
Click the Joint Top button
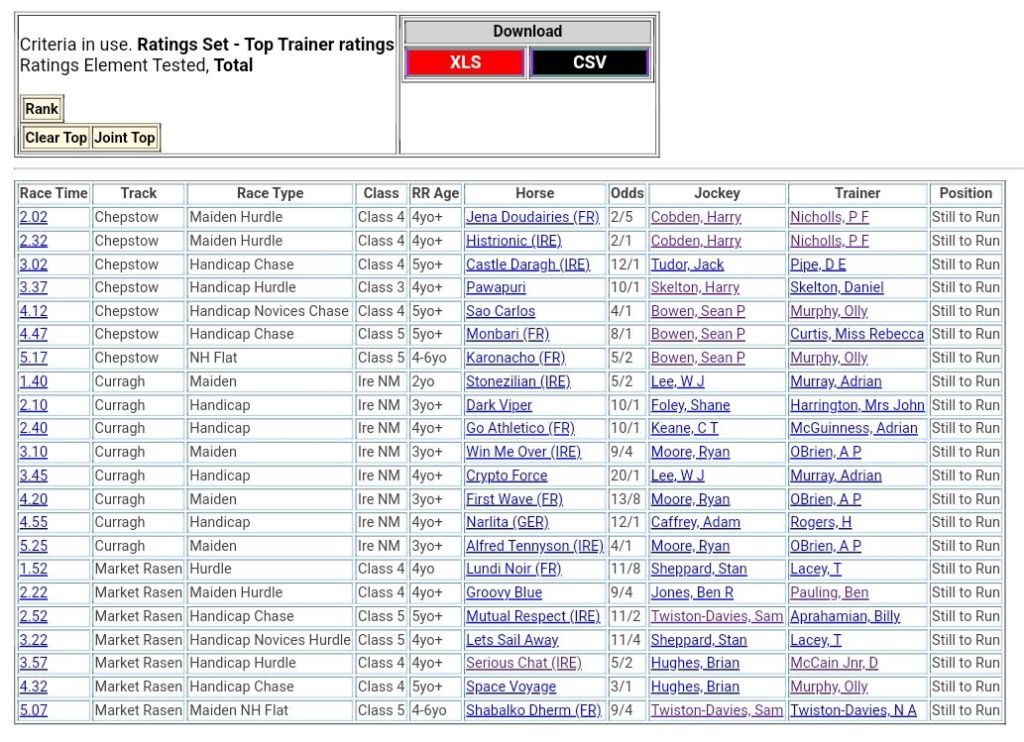[125, 138]
